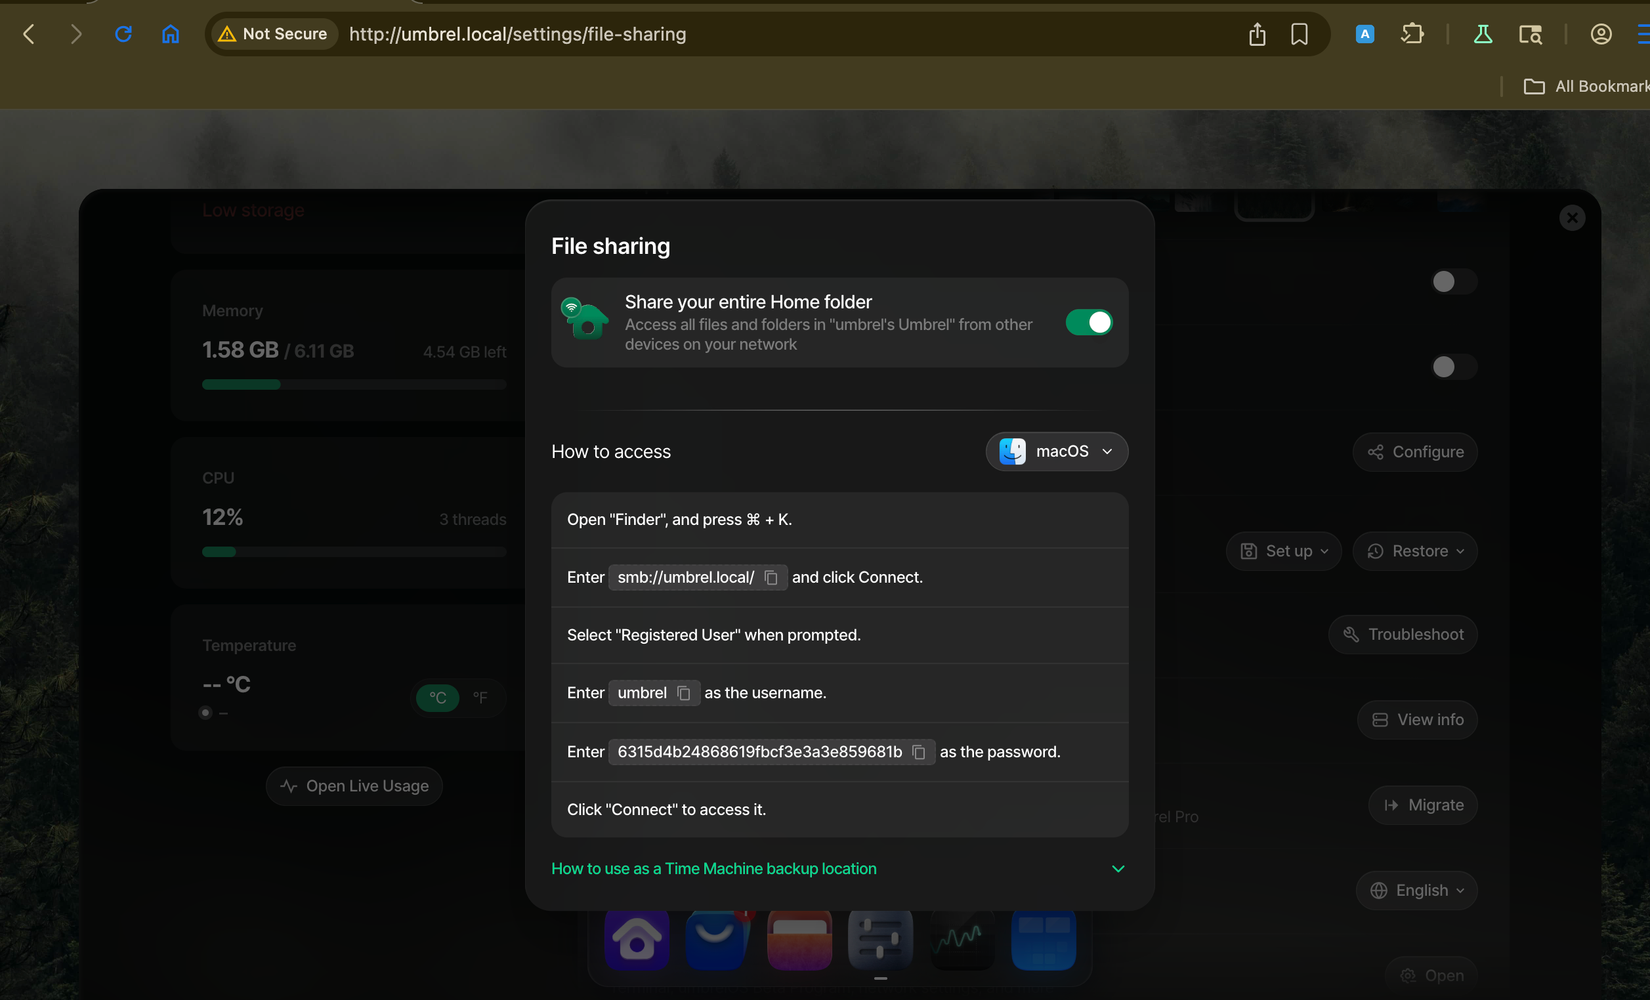Click the green Home folder sharing icon

click(x=584, y=319)
